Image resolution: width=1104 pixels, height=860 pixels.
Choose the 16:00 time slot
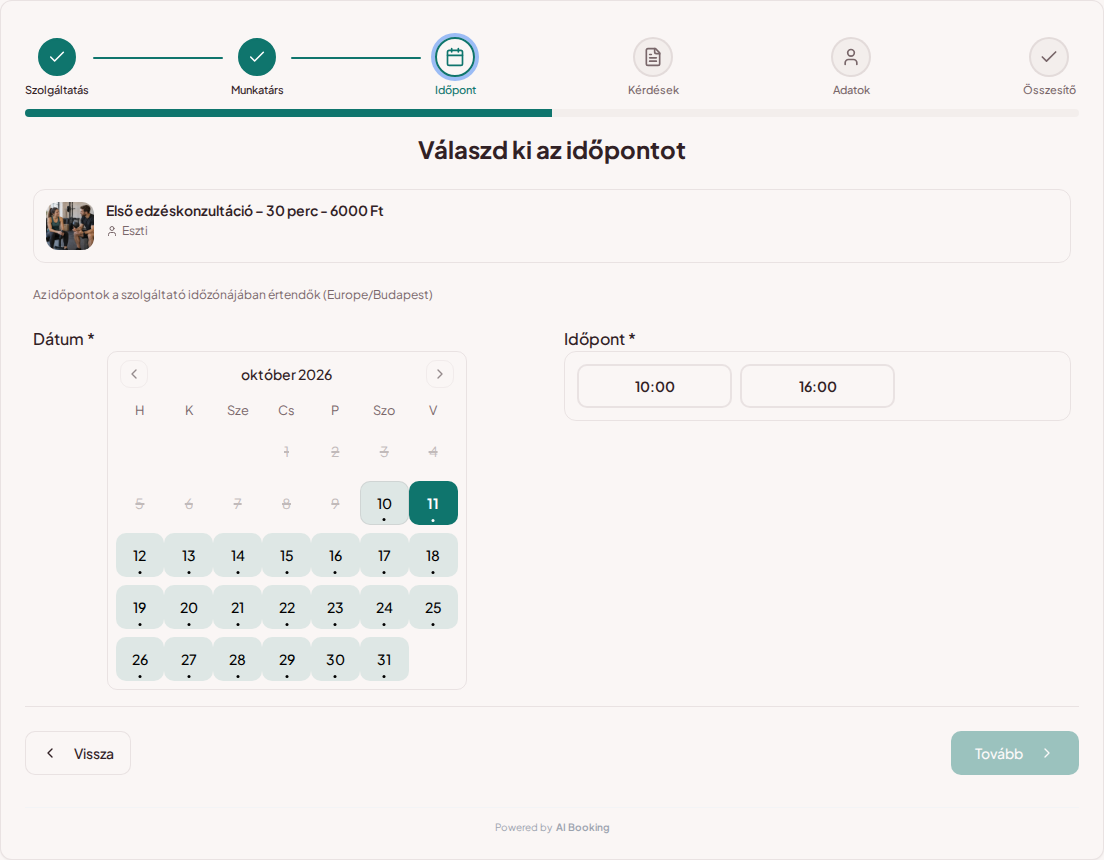pos(817,386)
